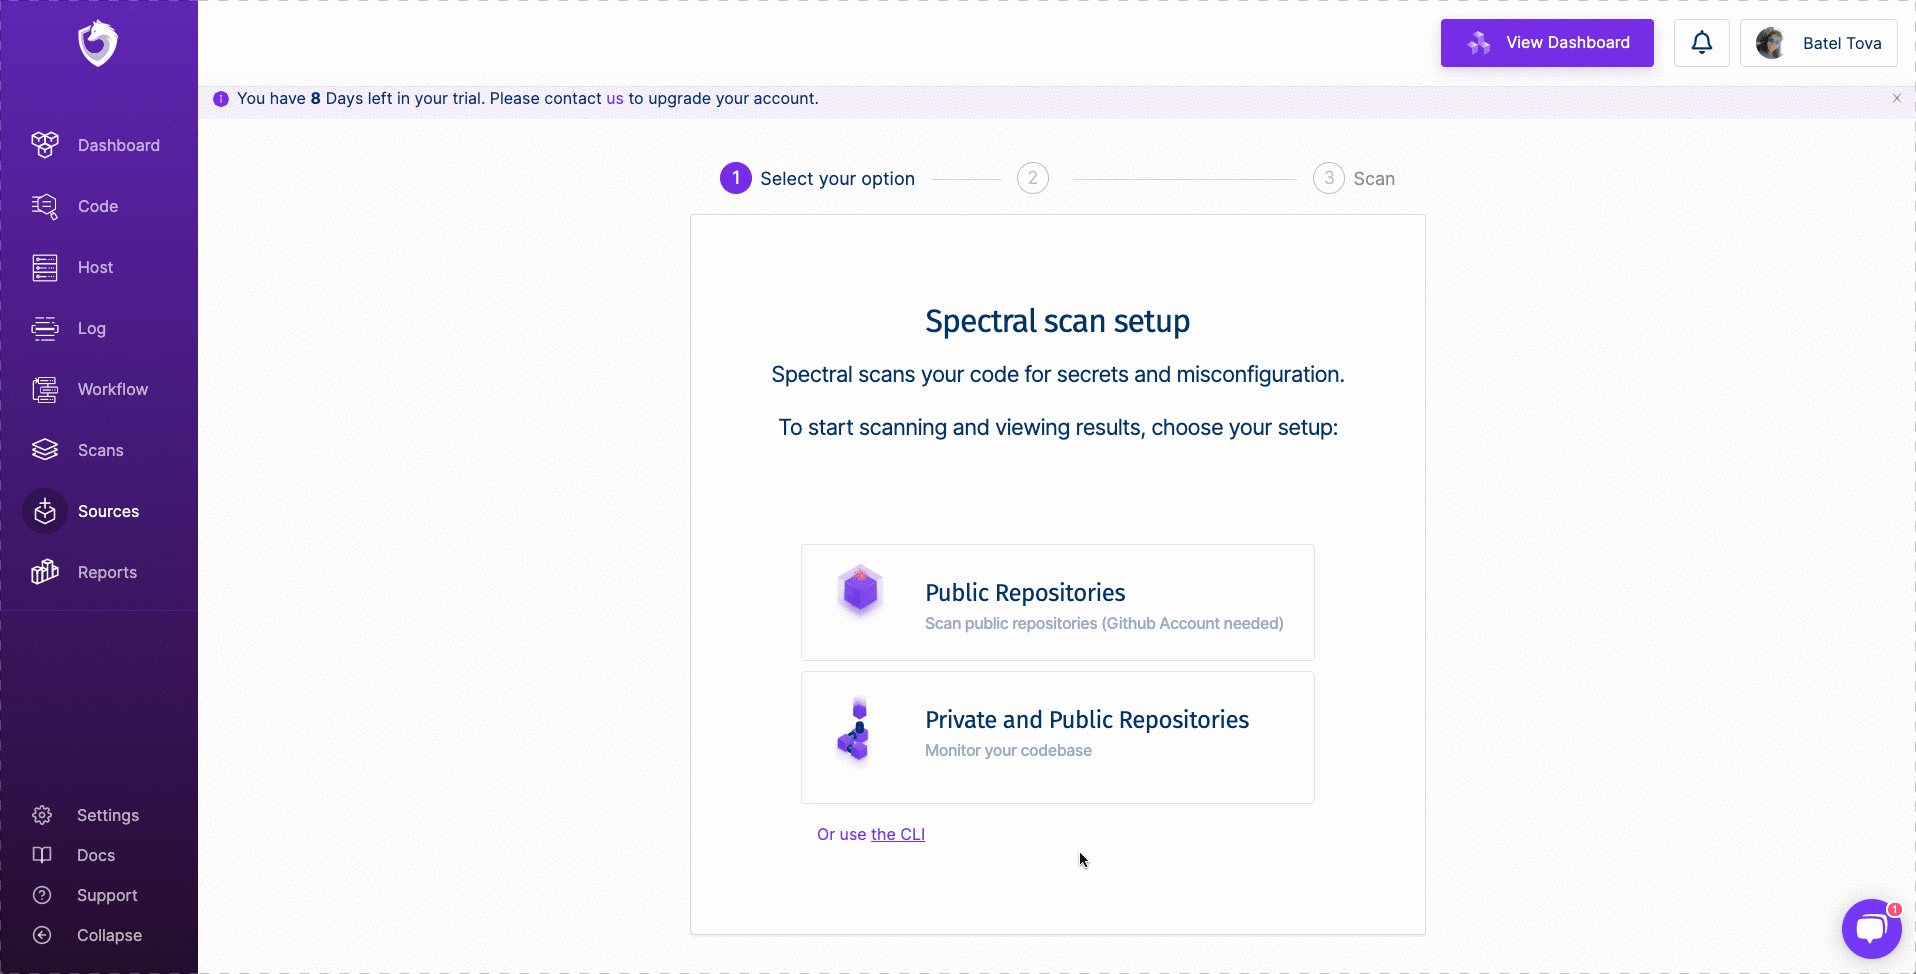Select the Code search icon
The width and height of the screenshot is (1916, 974).
(45, 206)
